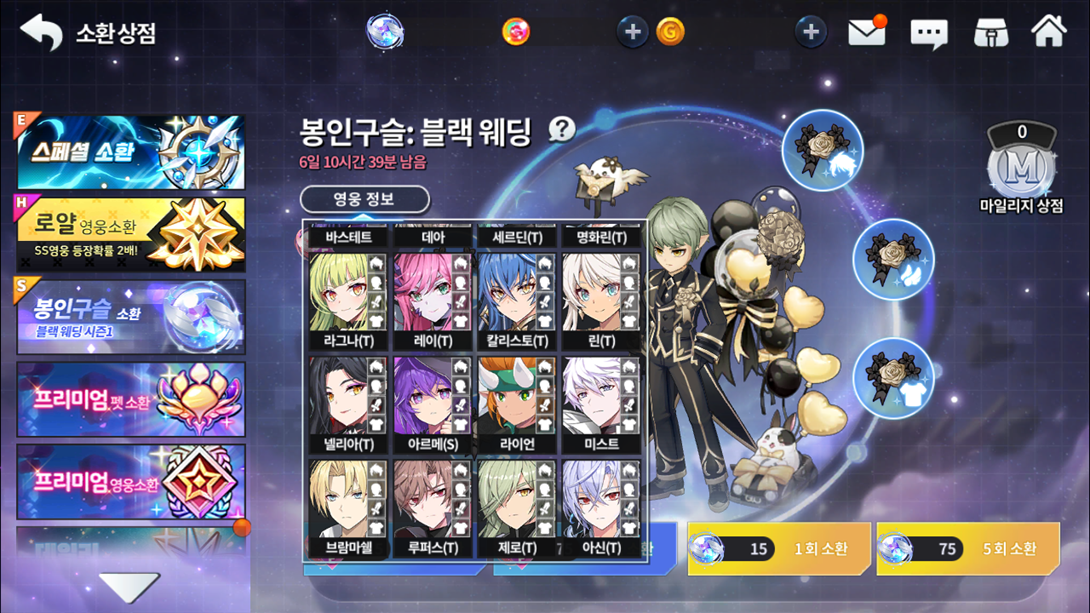Expand the summon list down arrow
The height and width of the screenshot is (613, 1090).
tap(129, 588)
